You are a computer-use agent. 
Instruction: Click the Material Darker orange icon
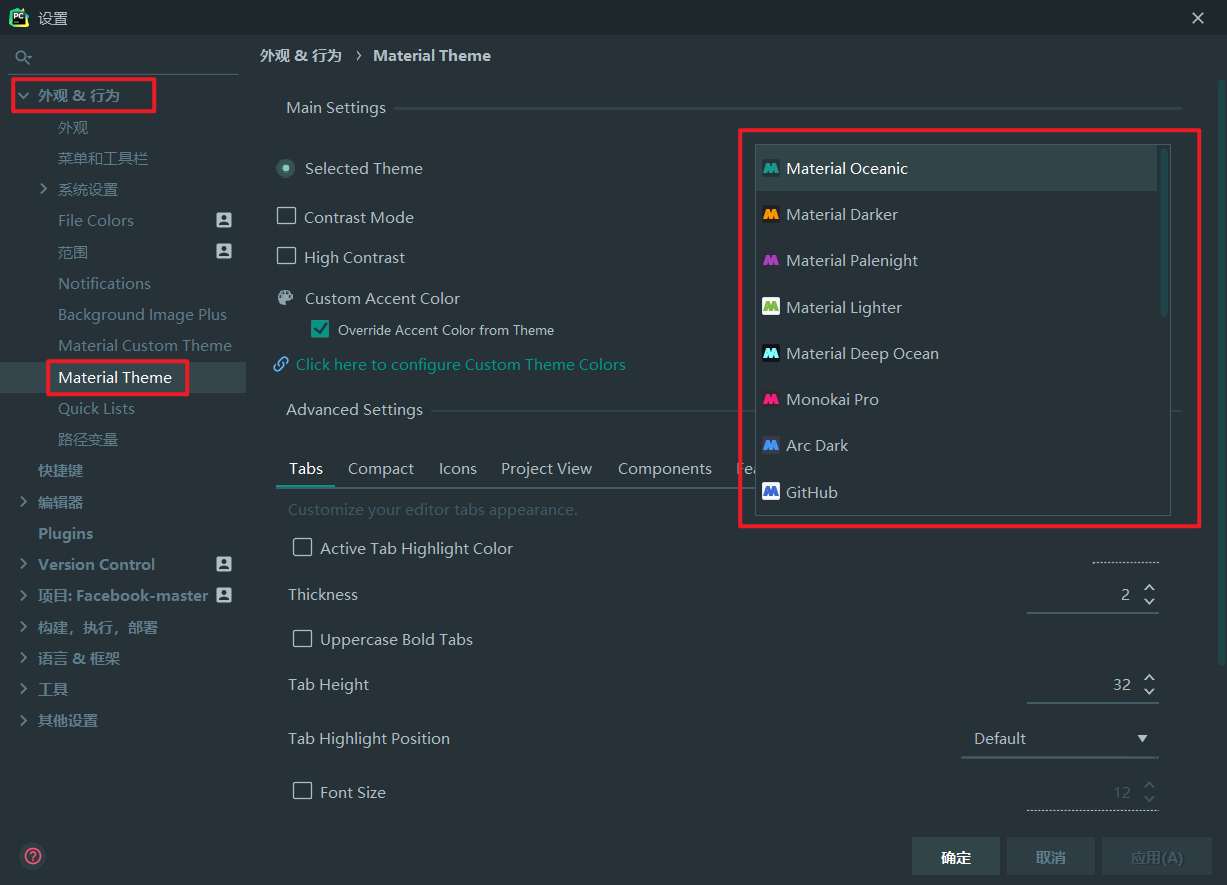(771, 214)
